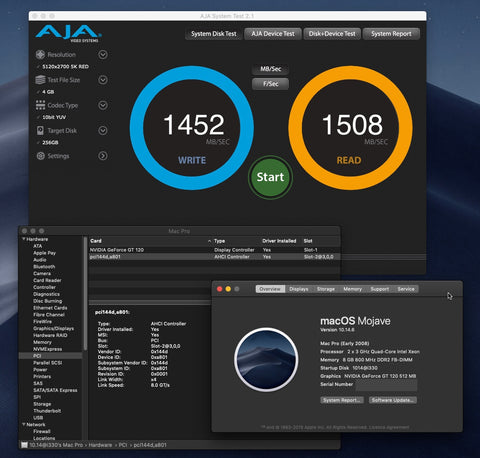Image resolution: width=480 pixels, height=458 pixels.
Task: Select USB in the hardware list
Action: [38, 418]
